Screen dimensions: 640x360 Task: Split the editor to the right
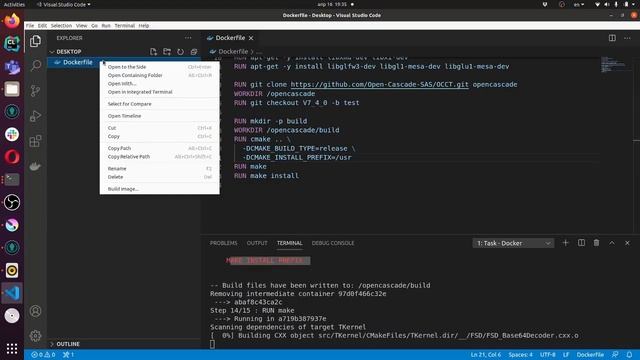click(612, 38)
